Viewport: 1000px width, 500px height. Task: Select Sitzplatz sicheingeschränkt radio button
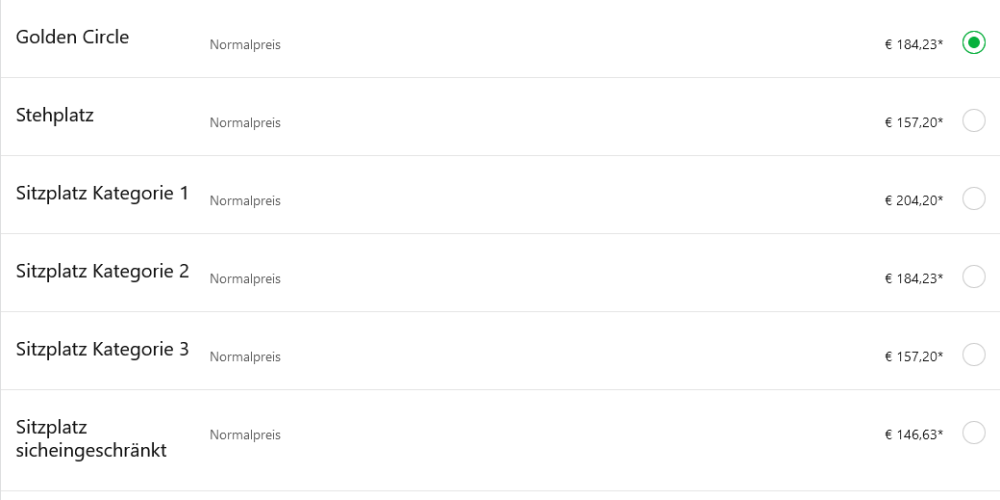coord(973,433)
